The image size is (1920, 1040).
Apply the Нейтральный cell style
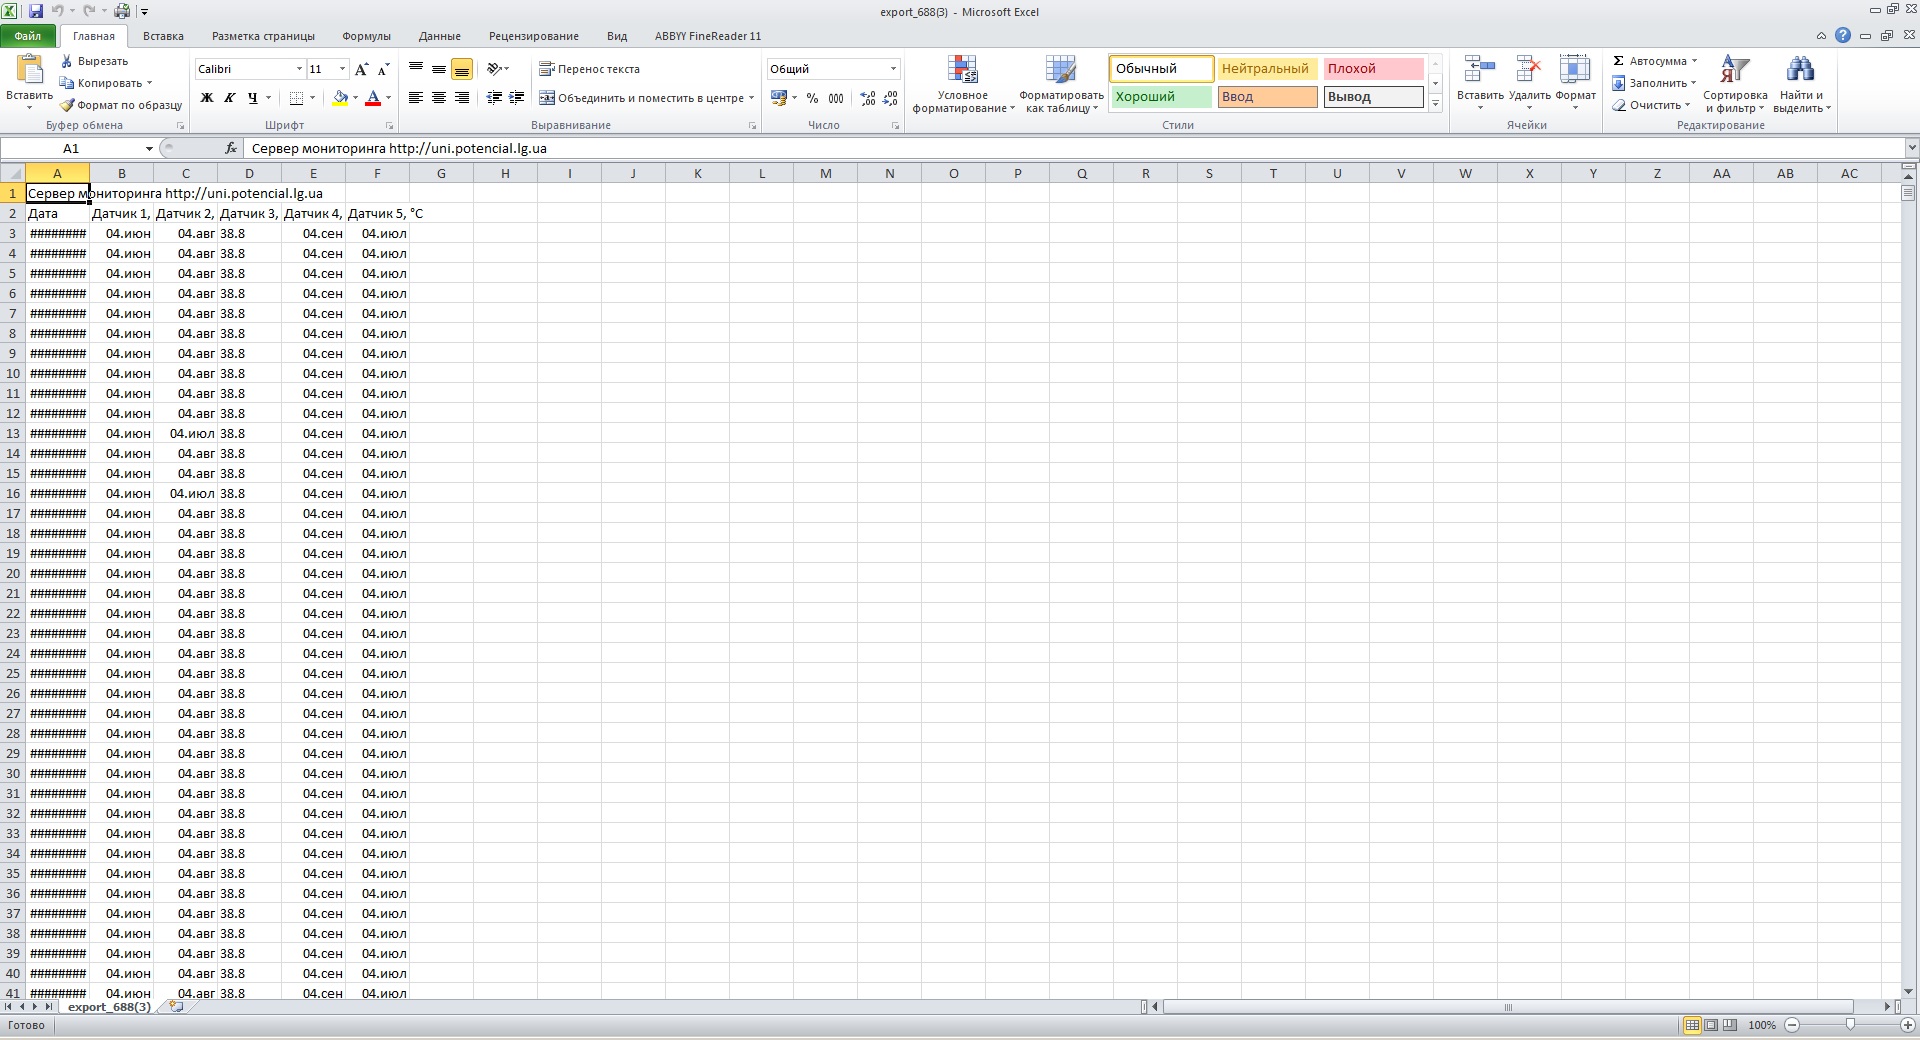1266,69
